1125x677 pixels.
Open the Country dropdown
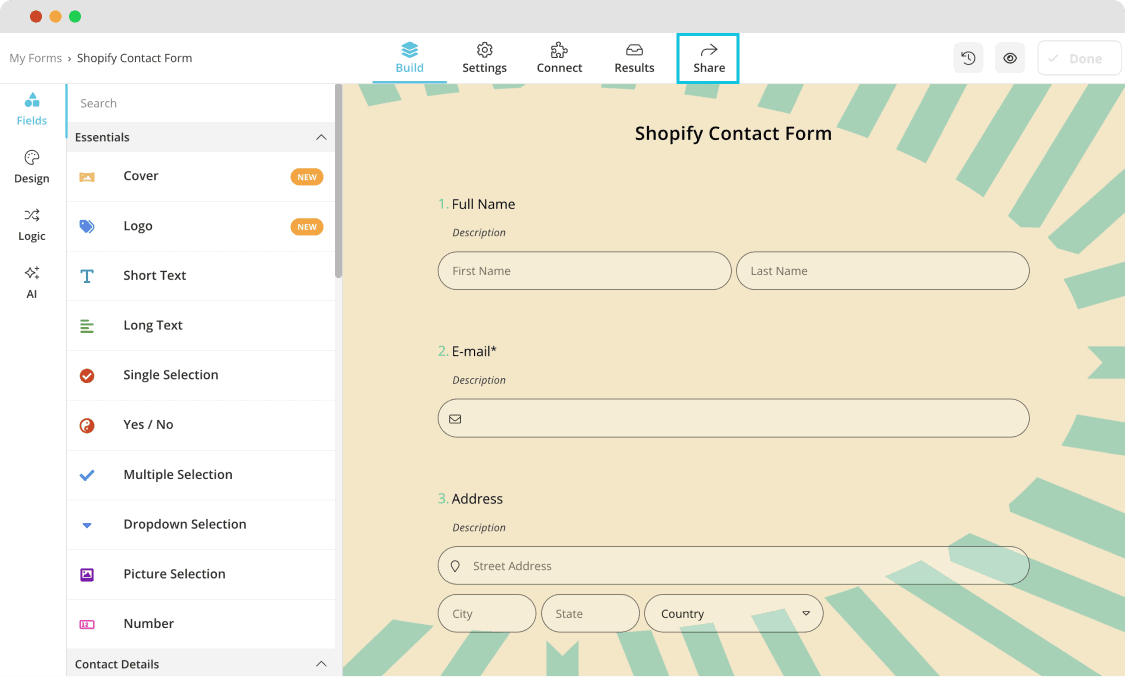click(x=734, y=614)
